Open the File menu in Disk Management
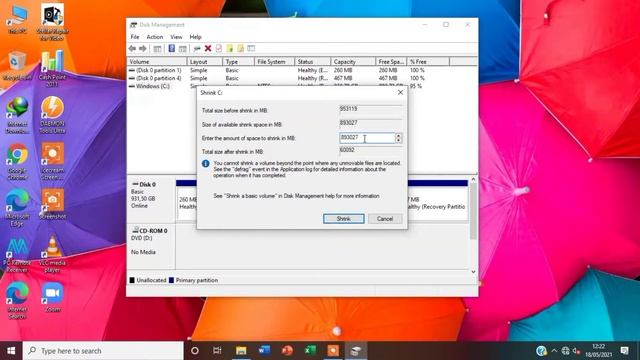640x360 pixels. pos(135,37)
